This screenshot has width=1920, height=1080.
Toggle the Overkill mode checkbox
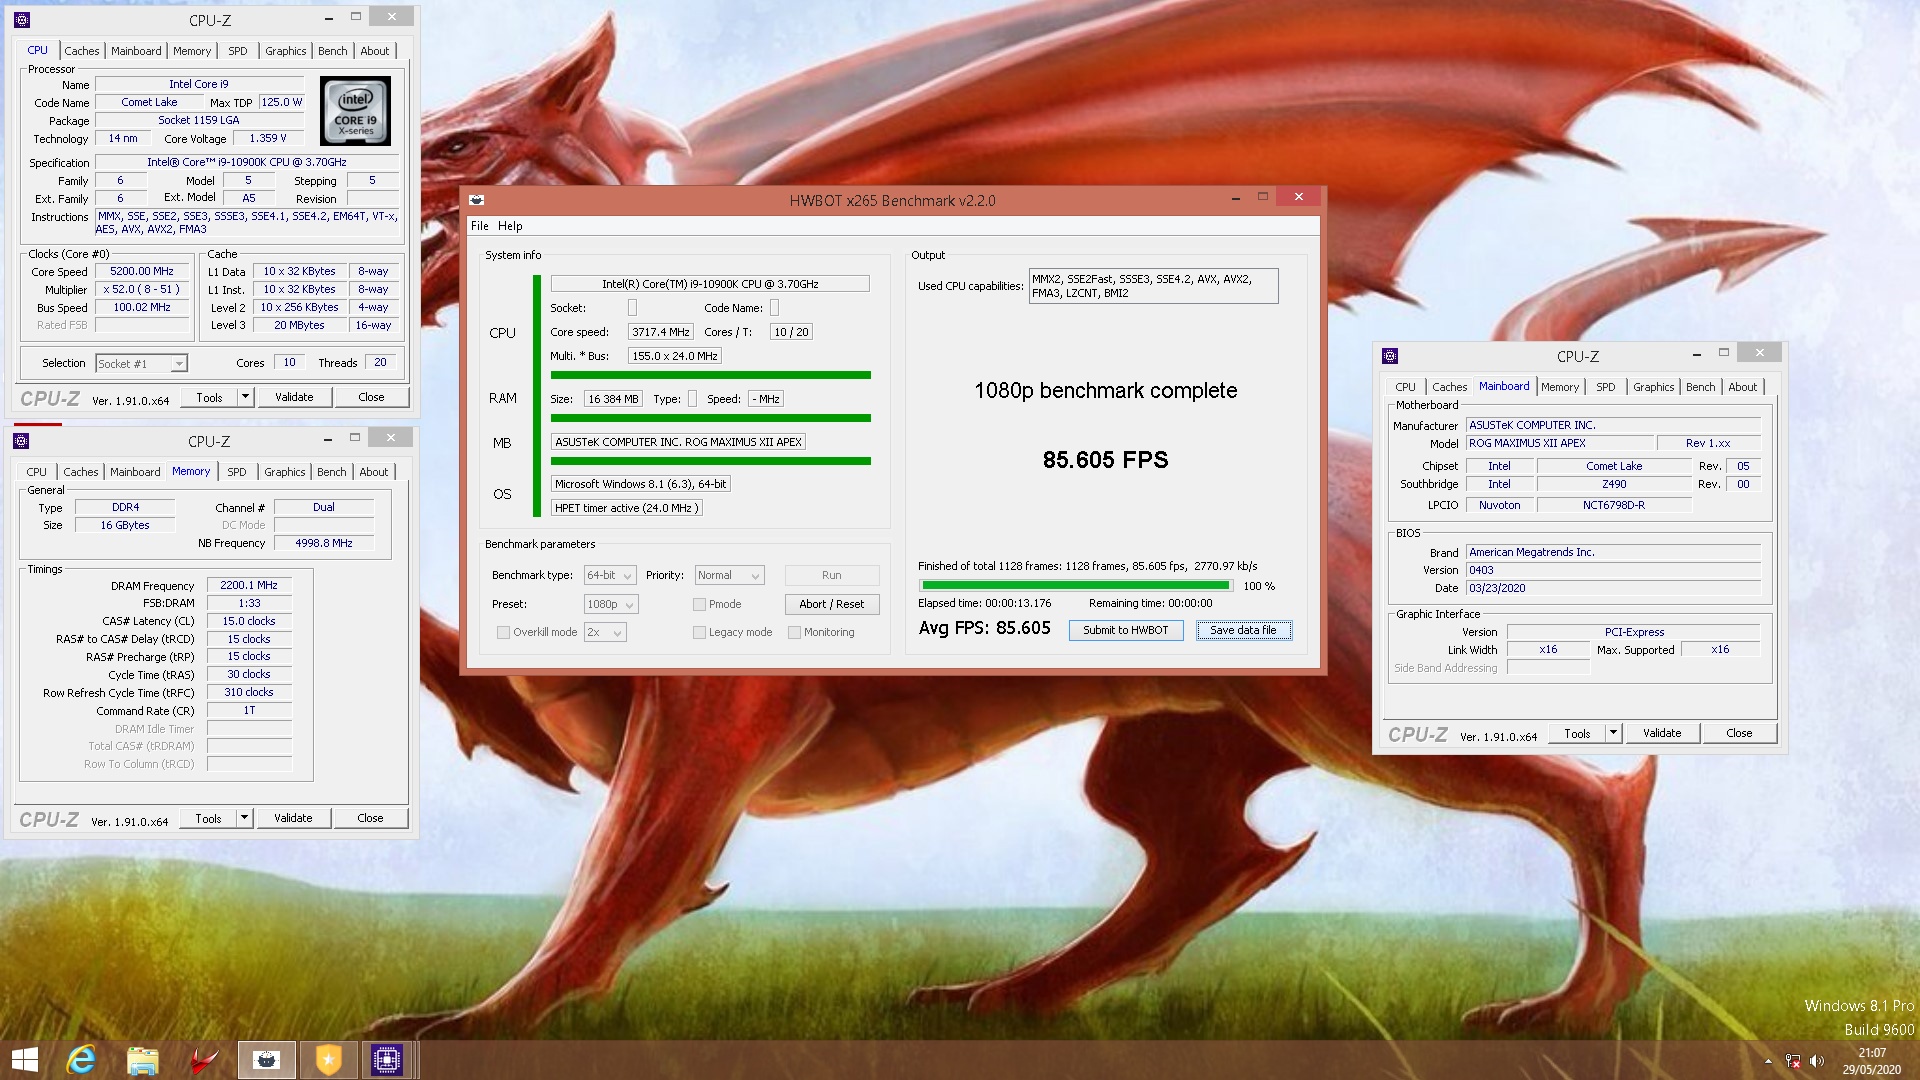tap(503, 632)
